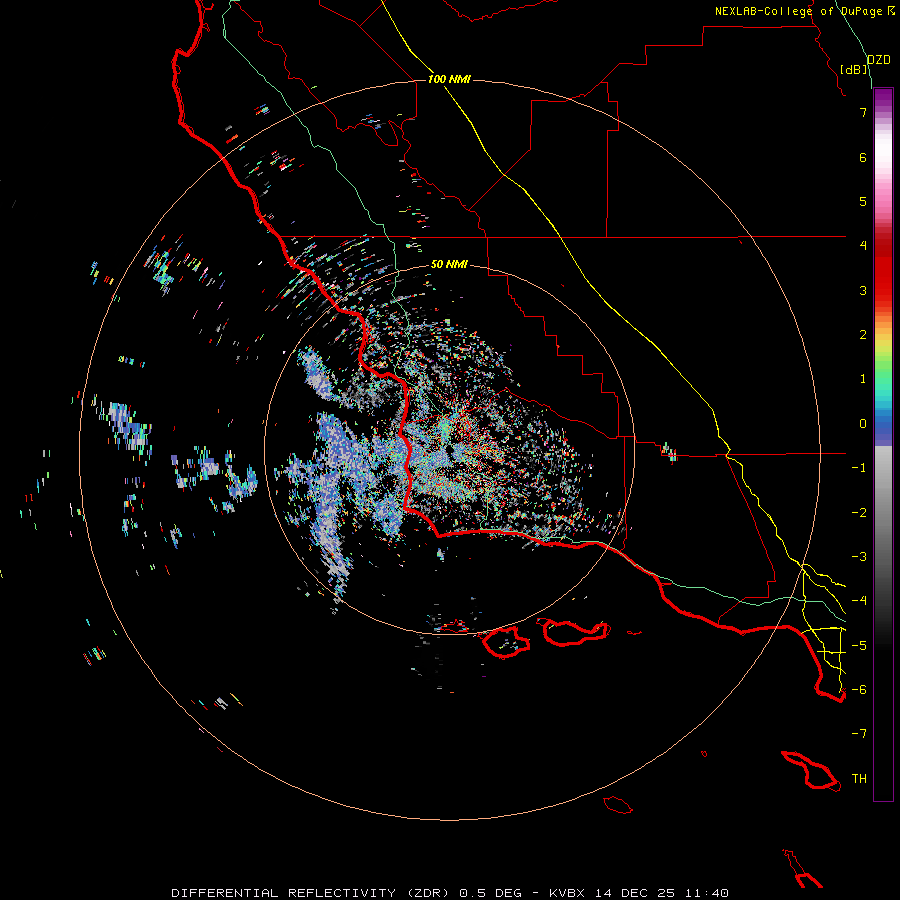
Task: Click the 3 value on the color scale
Action: point(863,290)
